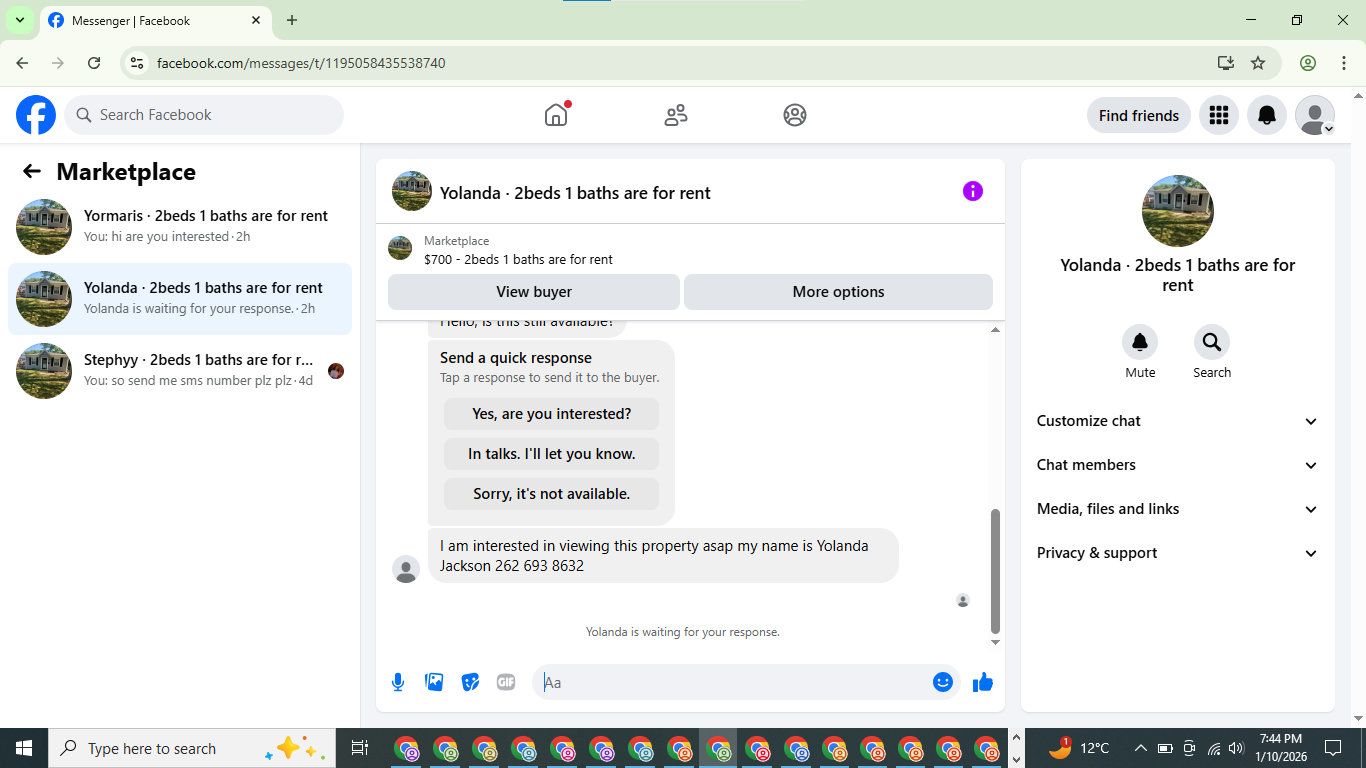Send quick reply 'Yes, are you interested?'
This screenshot has width=1366, height=768.
(x=552, y=414)
